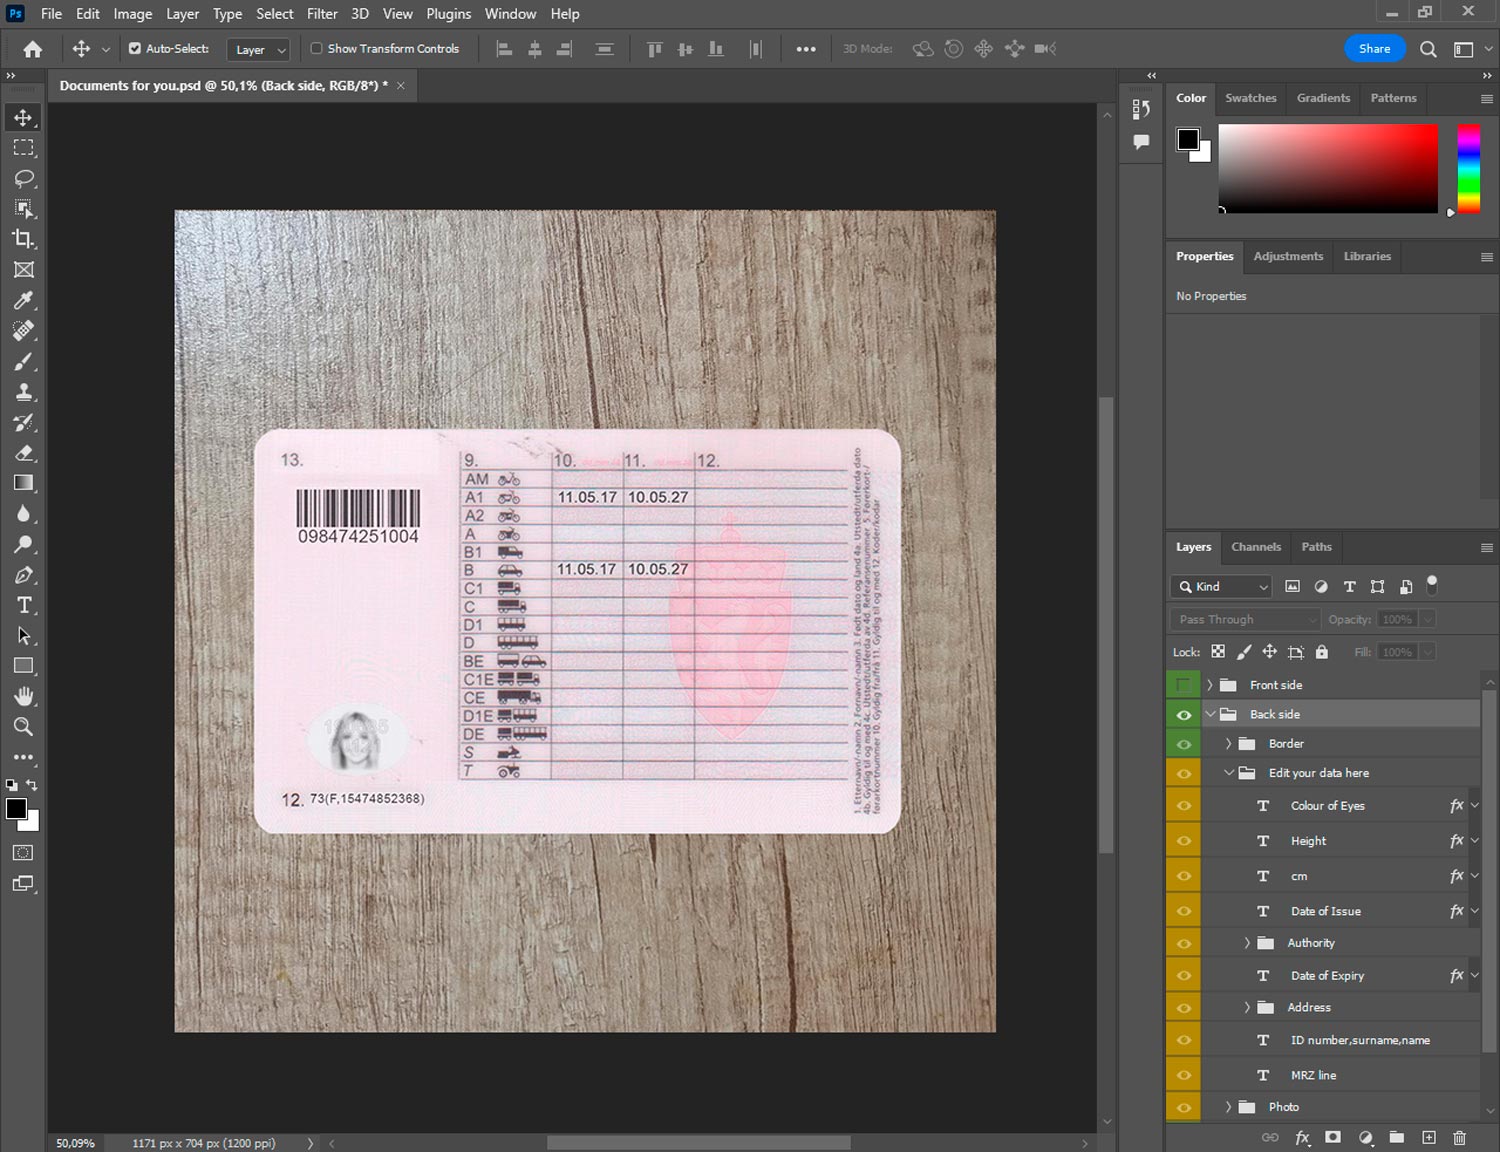Switch to the Channels tab
Viewport: 1500px width, 1152px height.
[1255, 547]
